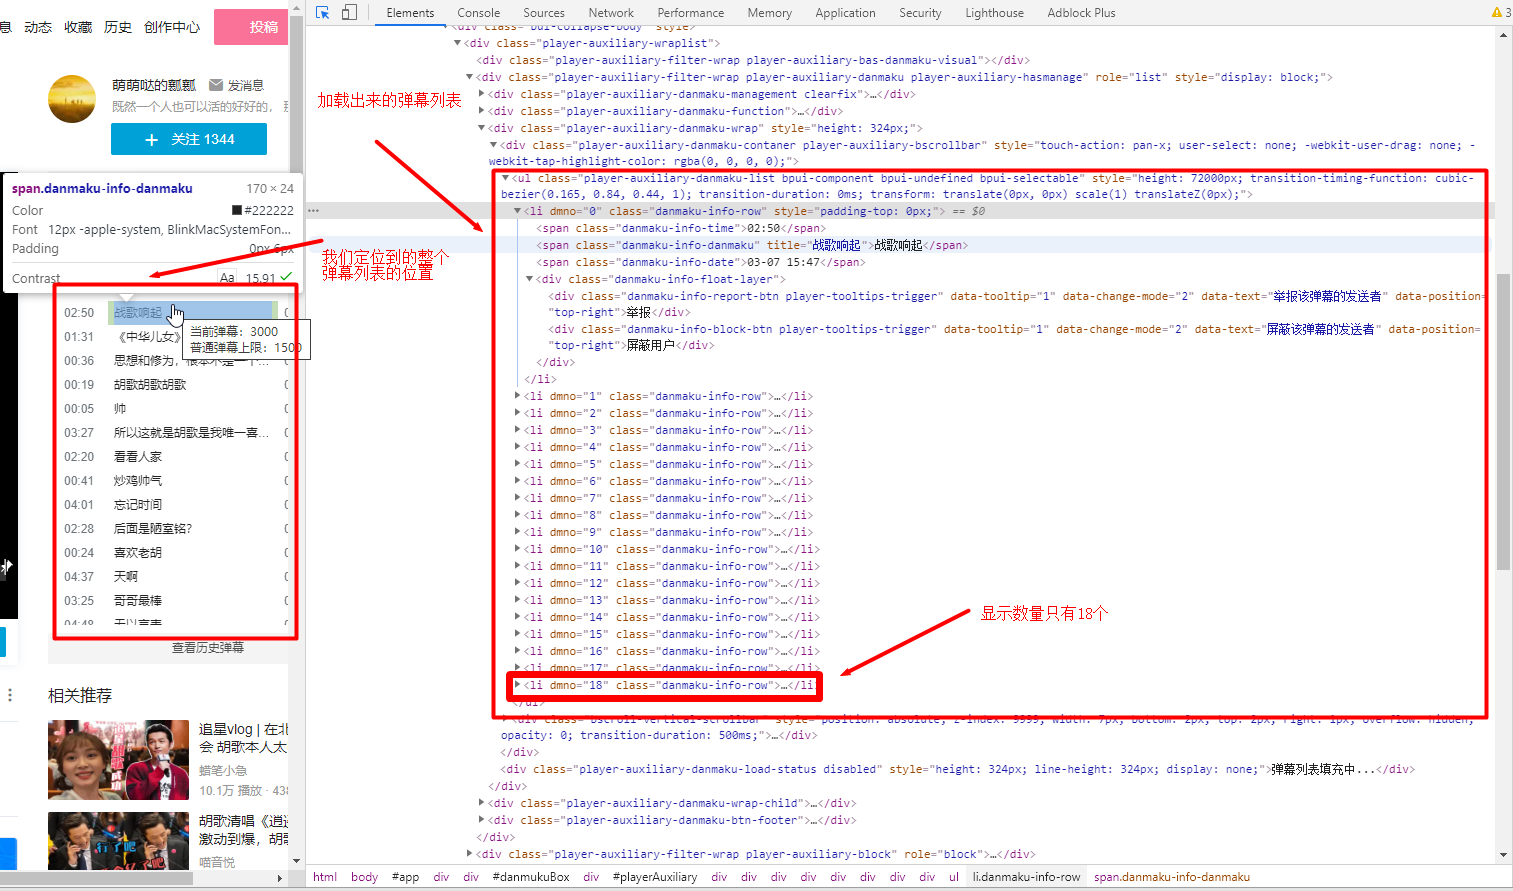The width and height of the screenshot is (1513, 891).
Task: Open the Application tab
Action: 845,13
